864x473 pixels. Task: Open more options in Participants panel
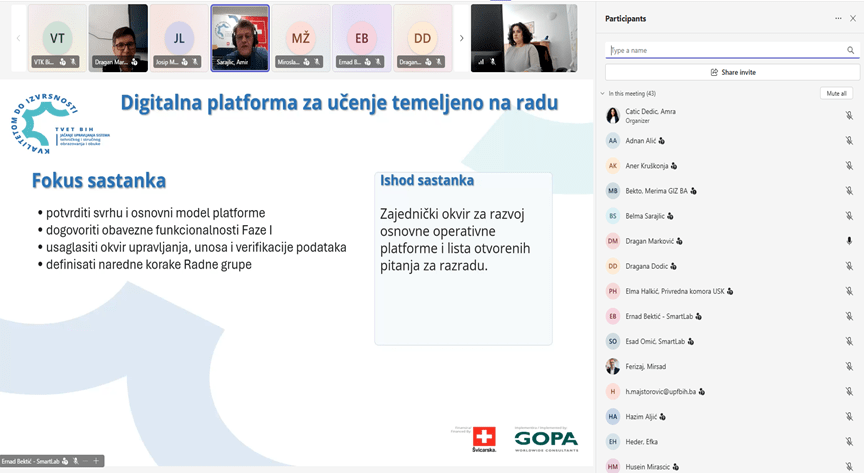point(838,18)
